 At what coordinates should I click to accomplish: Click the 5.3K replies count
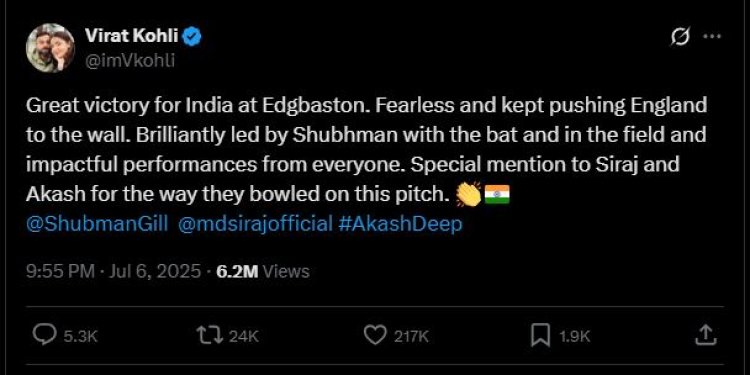point(80,336)
